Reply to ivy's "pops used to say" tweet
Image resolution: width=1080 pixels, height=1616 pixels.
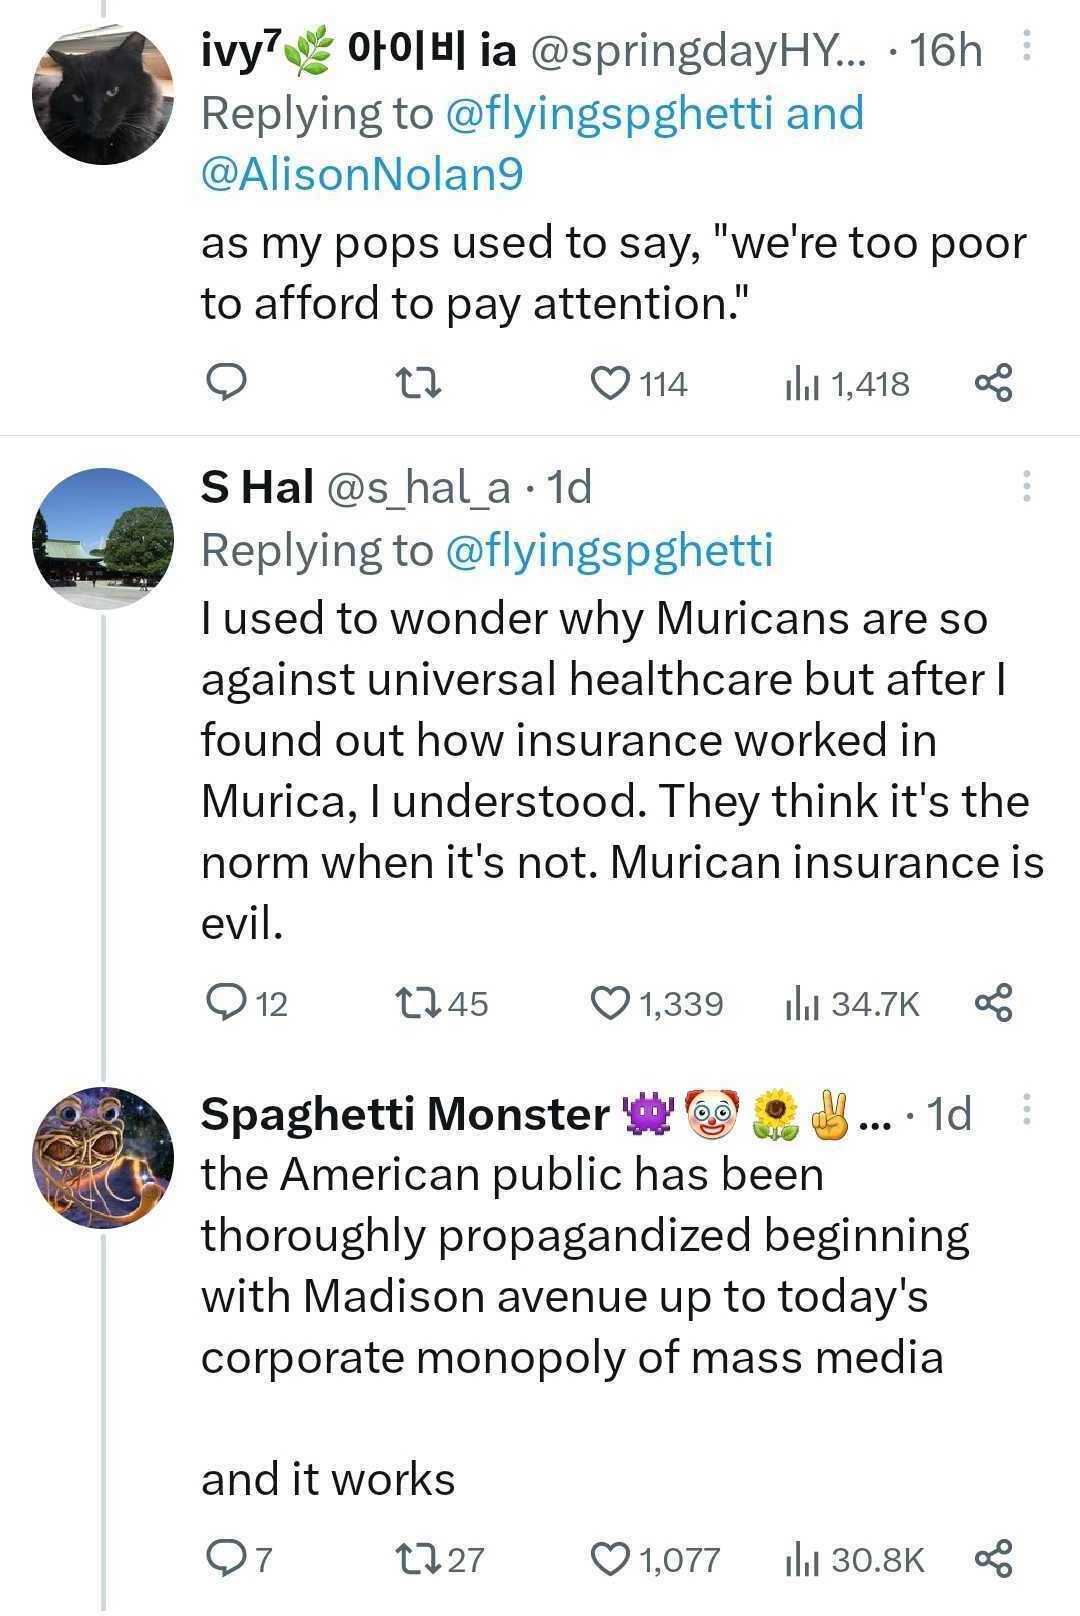(x=226, y=383)
